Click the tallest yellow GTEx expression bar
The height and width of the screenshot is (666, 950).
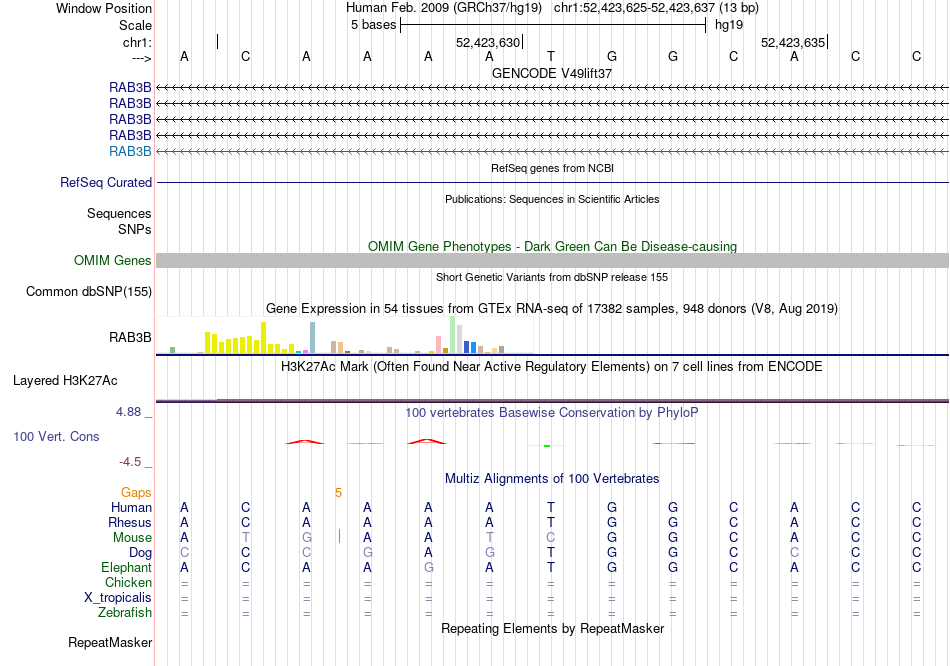[264, 338]
